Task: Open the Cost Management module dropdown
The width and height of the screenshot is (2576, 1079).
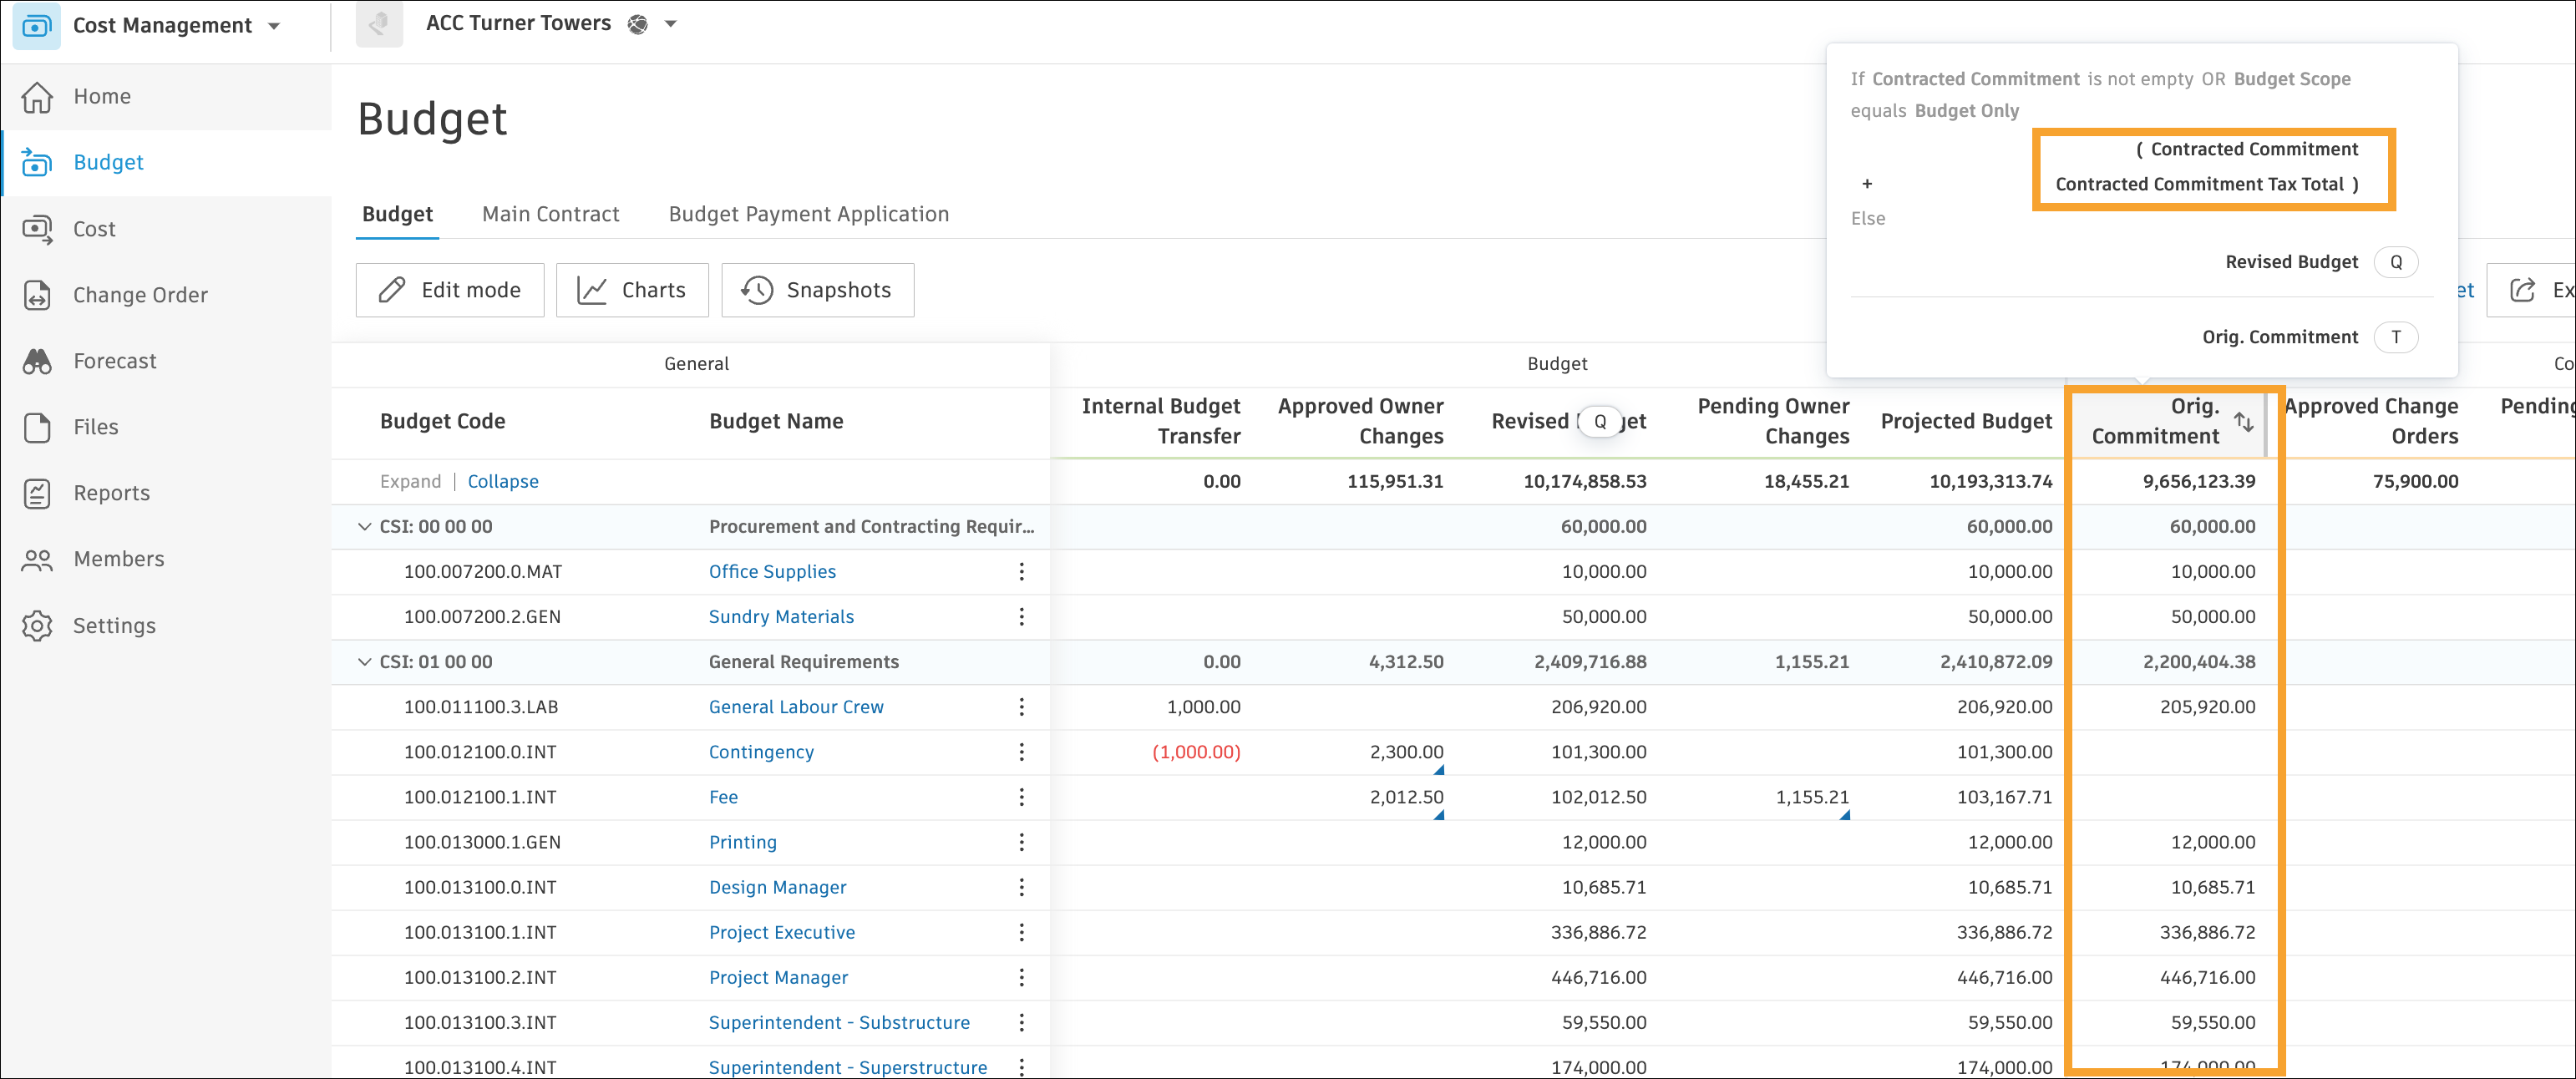Action: pos(273,26)
